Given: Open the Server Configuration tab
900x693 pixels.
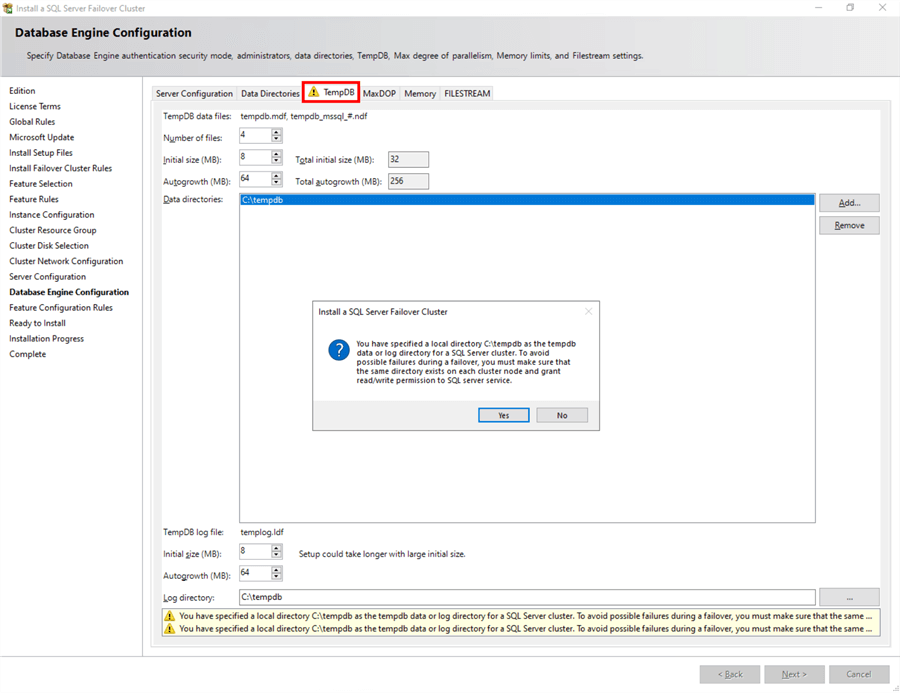Looking at the screenshot, I should click(194, 94).
